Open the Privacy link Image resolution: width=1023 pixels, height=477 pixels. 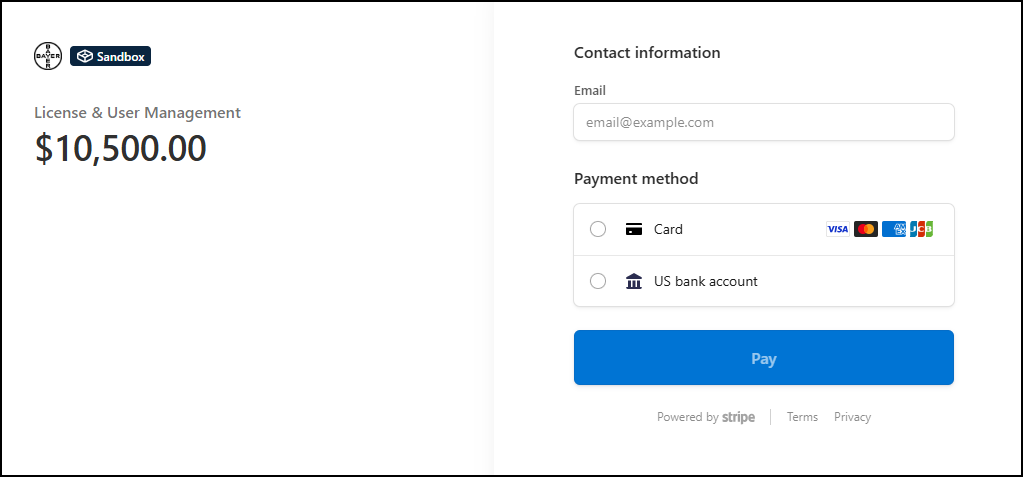[852, 417]
